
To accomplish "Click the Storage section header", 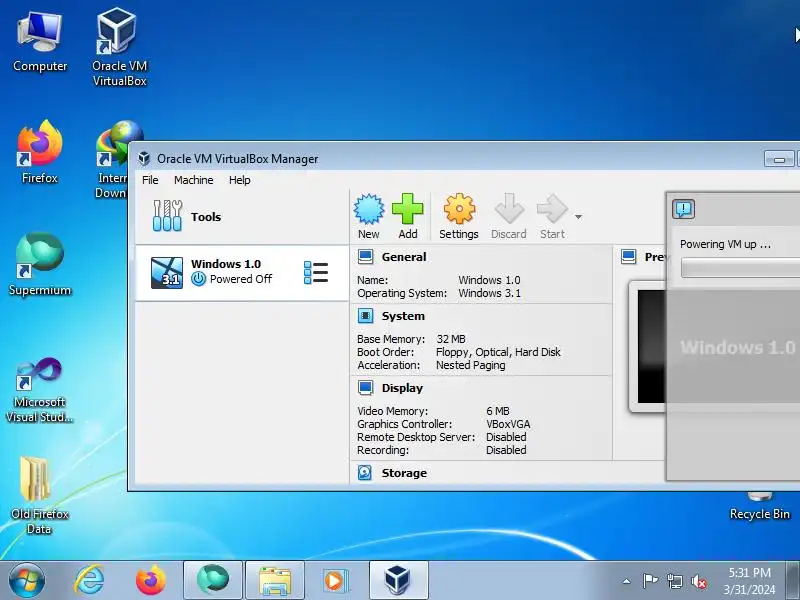I will coord(404,473).
